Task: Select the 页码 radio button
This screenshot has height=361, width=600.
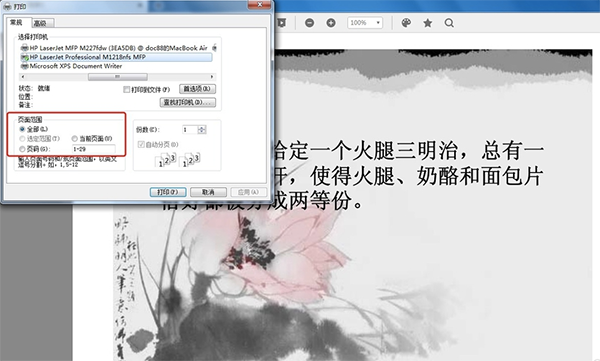Action: pyautogui.click(x=22, y=149)
